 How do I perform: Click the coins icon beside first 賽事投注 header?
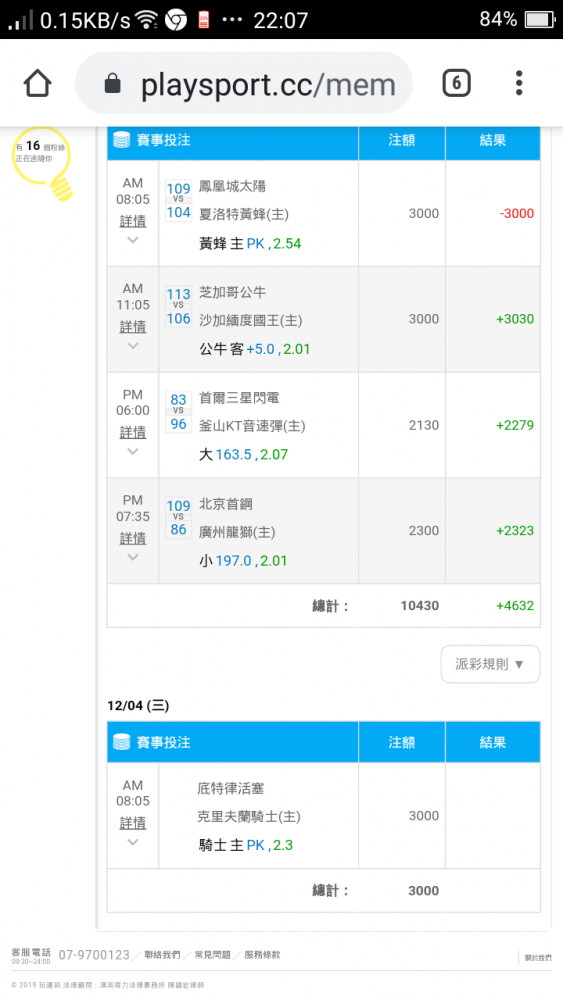pos(122,140)
